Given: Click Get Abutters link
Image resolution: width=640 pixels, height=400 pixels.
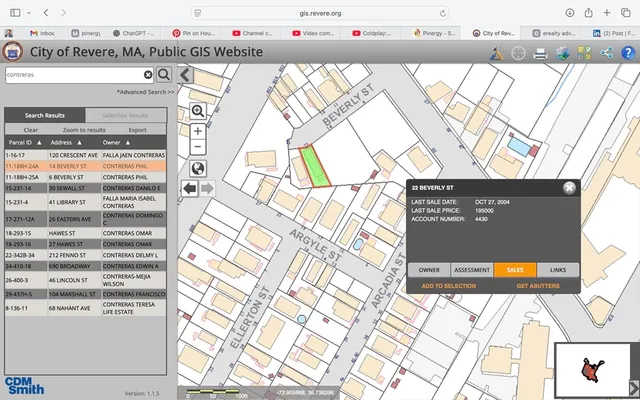Looking at the screenshot, I should 537,286.
